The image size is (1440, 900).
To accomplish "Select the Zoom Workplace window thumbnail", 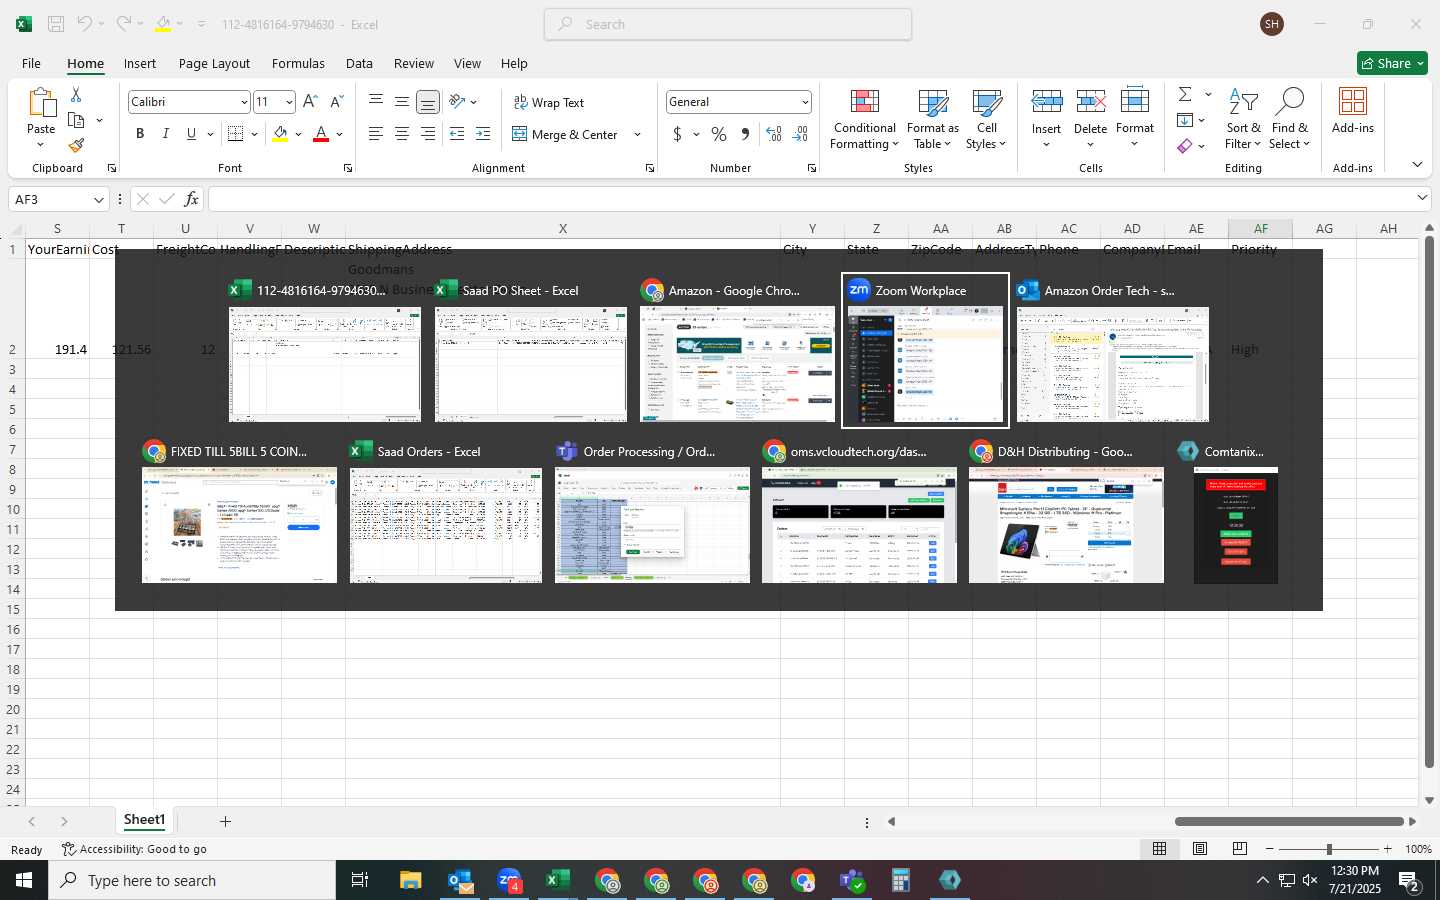I will point(925,350).
